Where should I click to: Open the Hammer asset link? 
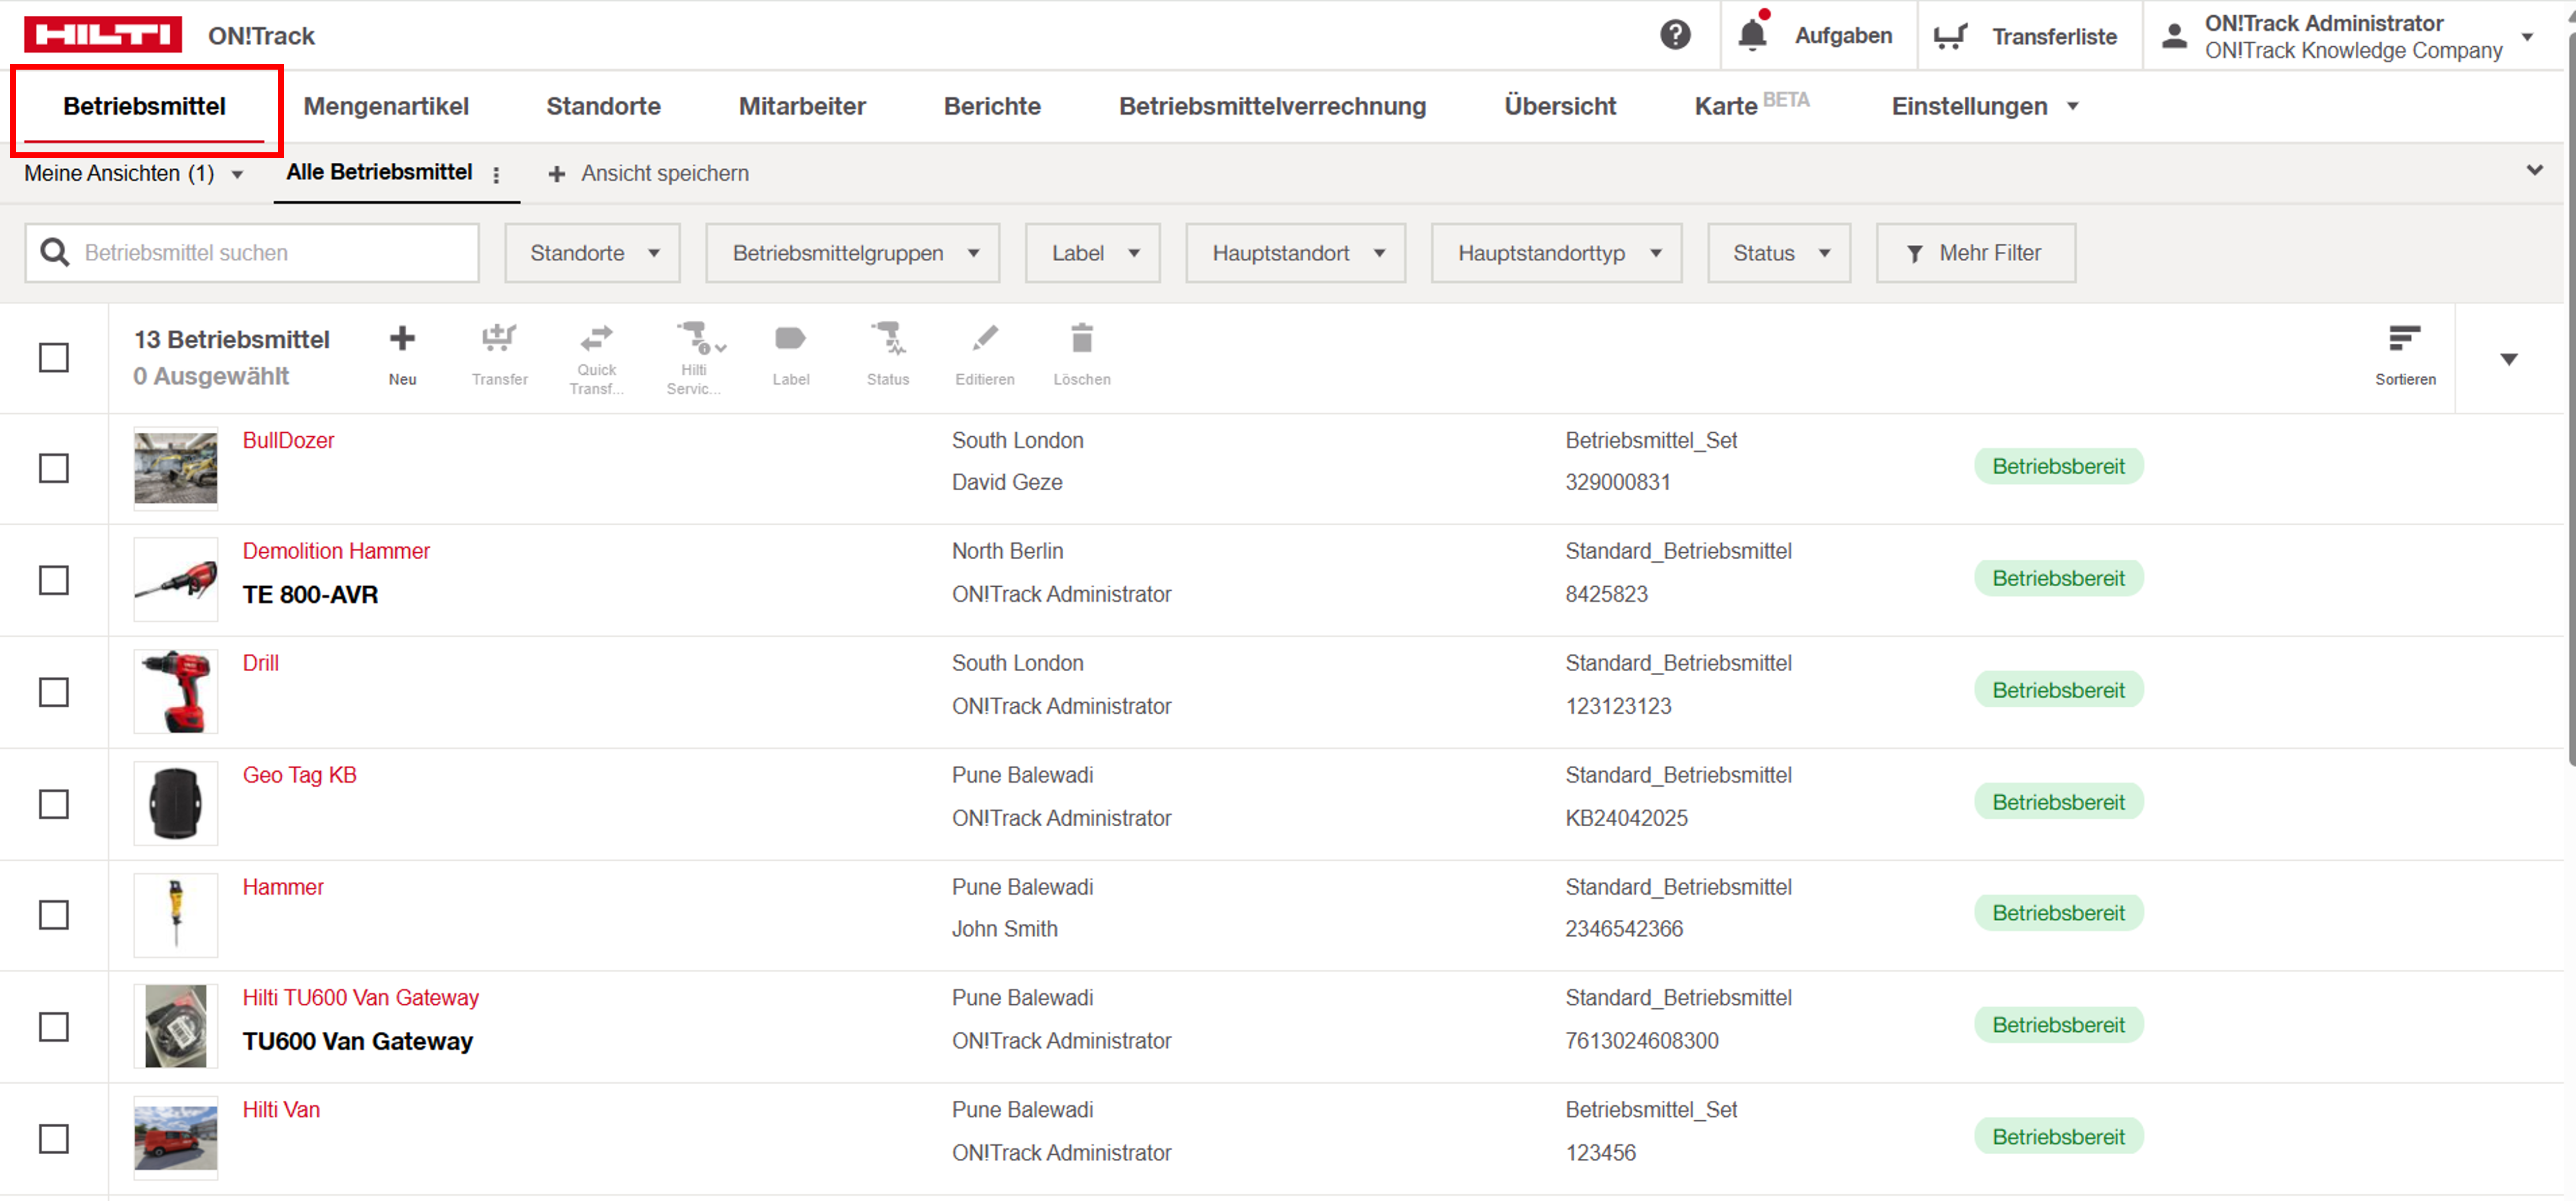[x=283, y=887]
